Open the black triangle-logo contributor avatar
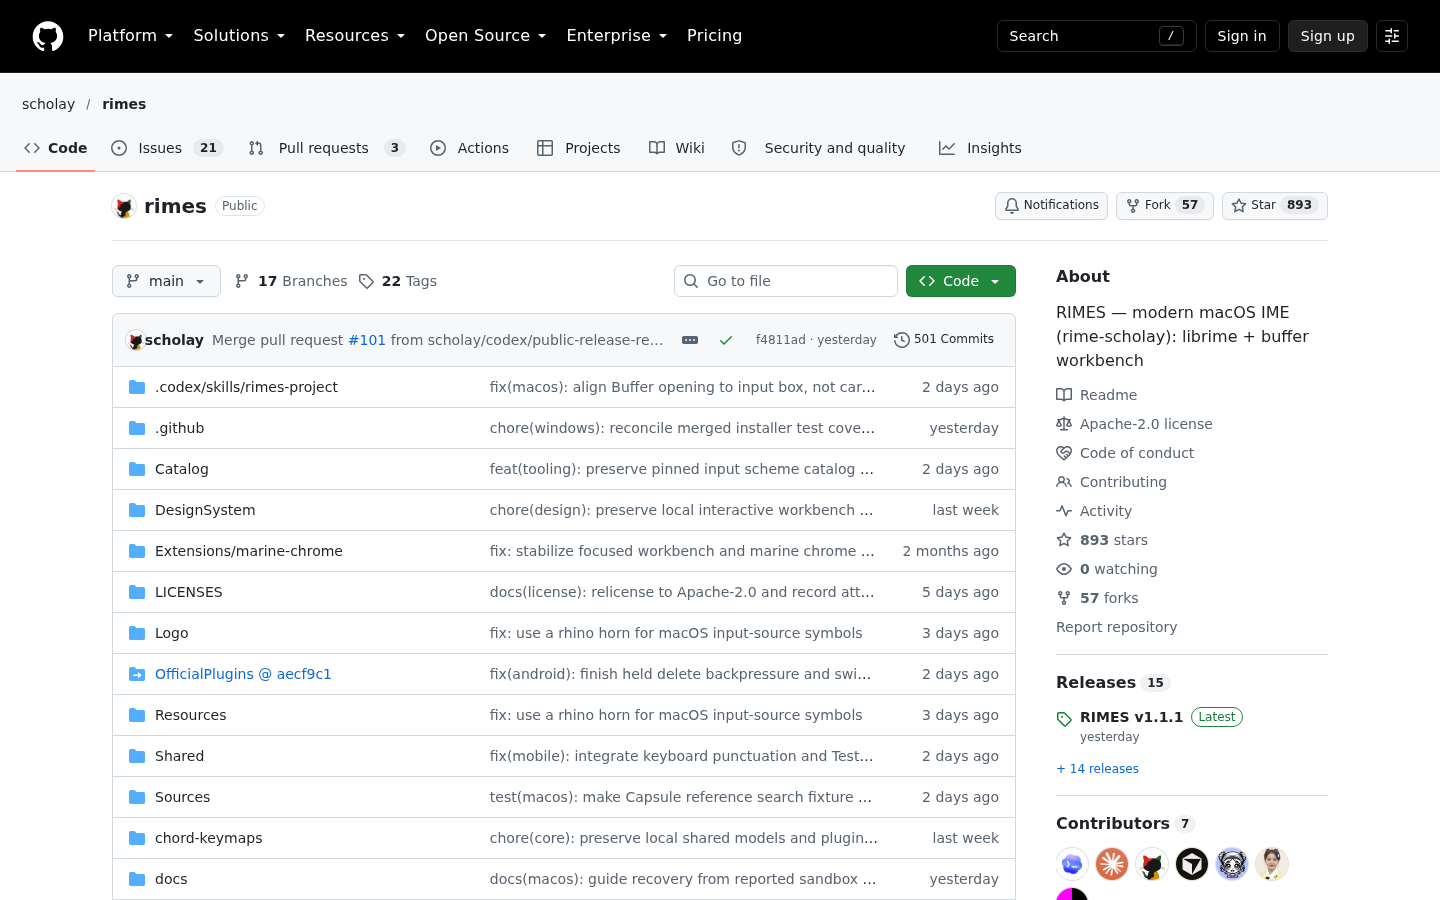 click(1192, 864)
